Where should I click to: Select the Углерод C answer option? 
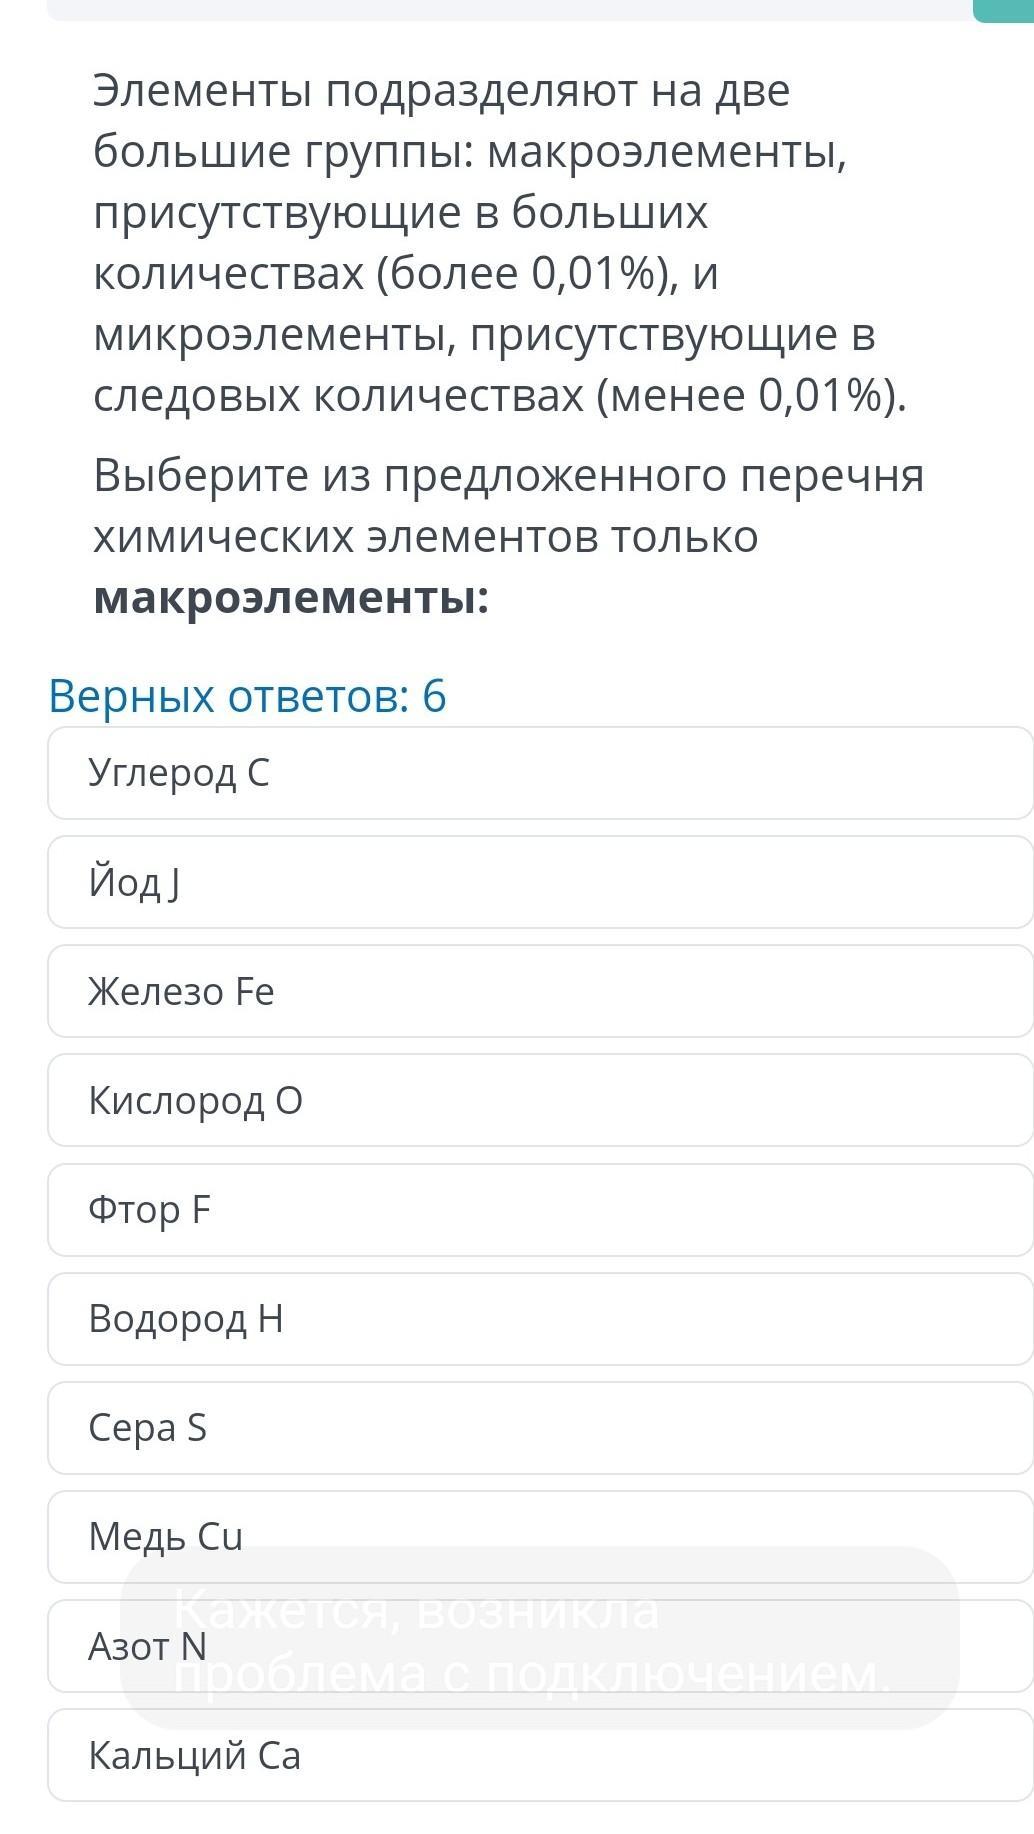pyautogui.click(x=540, y=773)
